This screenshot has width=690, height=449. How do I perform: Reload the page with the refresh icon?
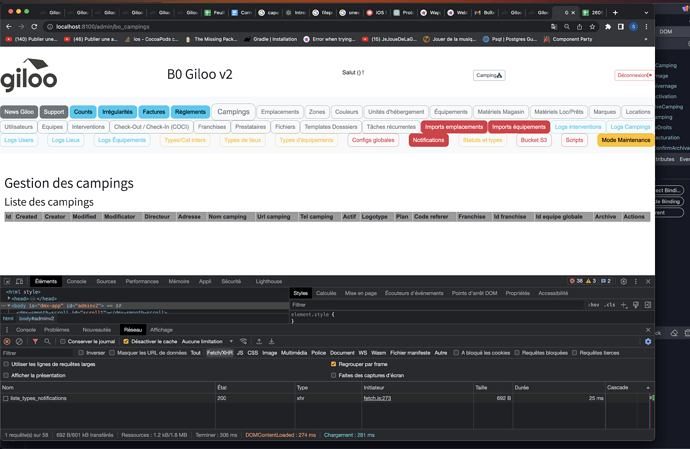pos(34,27)
